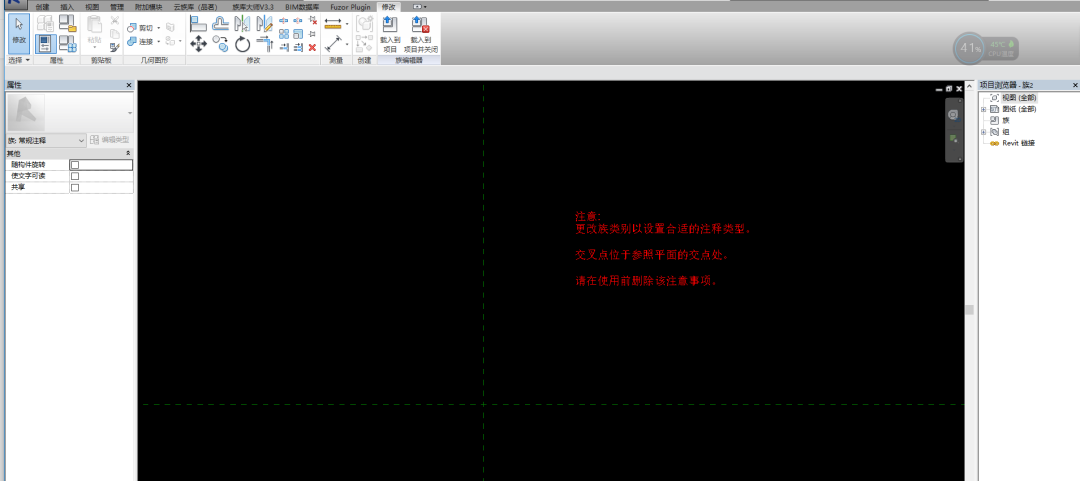This screenshot has height=481, width=1080.
Task: Switch to the 插入 ribbon tab
Action: tap(67, 7)
